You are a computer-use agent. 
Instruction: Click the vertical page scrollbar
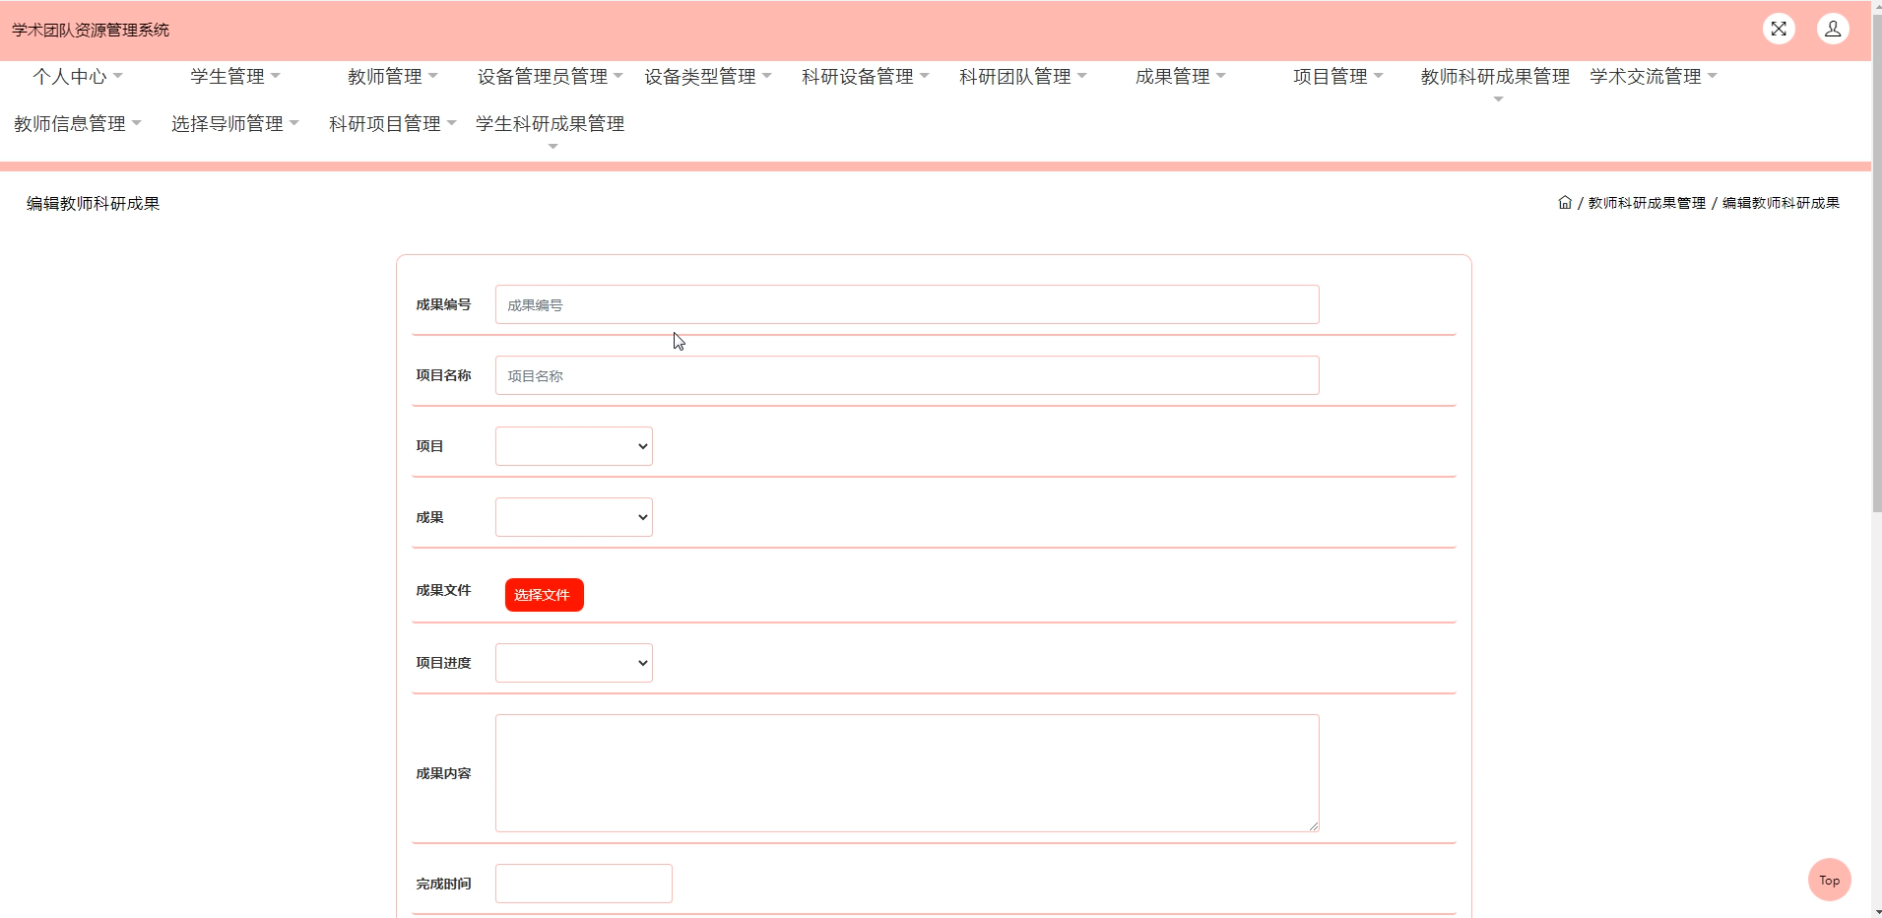[1876, 262]
